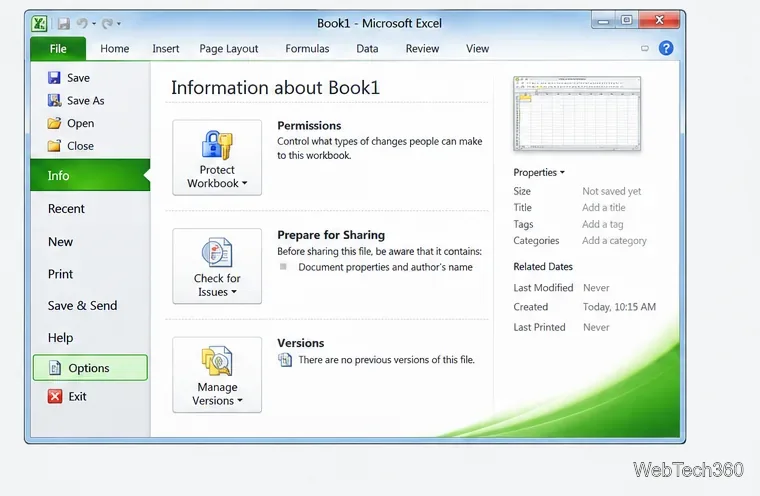Click the Undo arrow in quick access toolbar
The height and width of the screenshot is (496, 760).
[82, 23]
